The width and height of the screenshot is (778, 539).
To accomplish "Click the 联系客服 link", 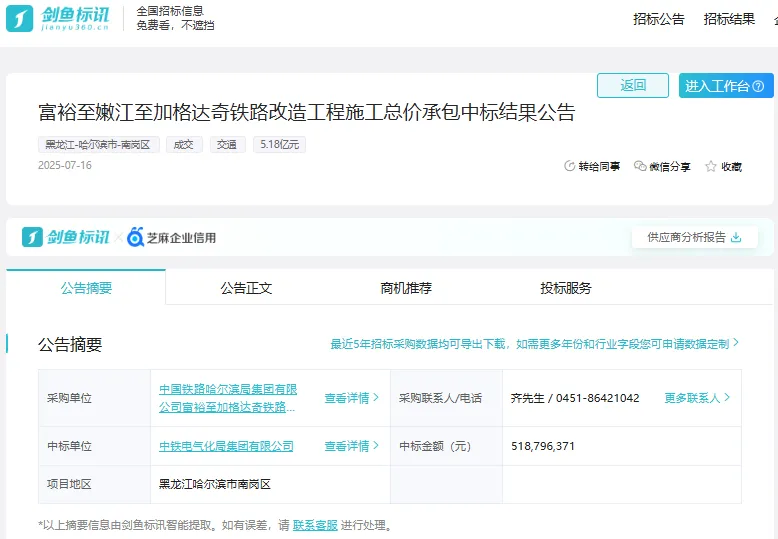I will pyautogui.click(x=314, y=525).
